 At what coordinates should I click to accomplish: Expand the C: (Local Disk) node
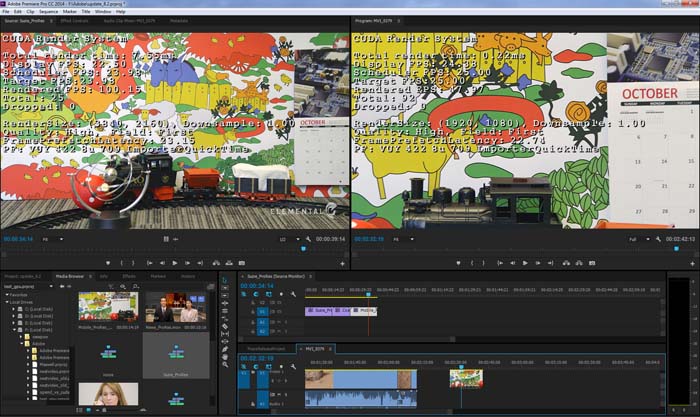click(x=14, y=309)
